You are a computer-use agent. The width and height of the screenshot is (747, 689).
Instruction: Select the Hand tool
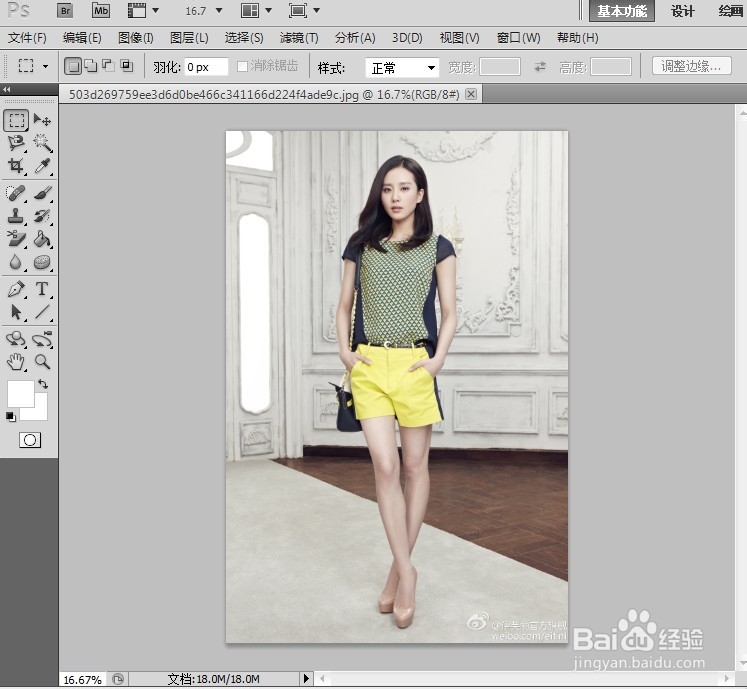click(16, 362)
